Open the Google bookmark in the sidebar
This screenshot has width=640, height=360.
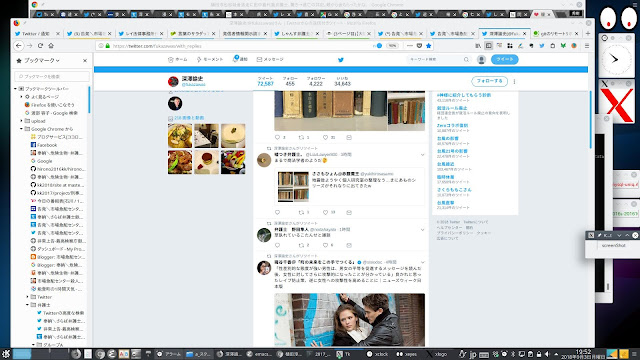(x=42, y=161)
